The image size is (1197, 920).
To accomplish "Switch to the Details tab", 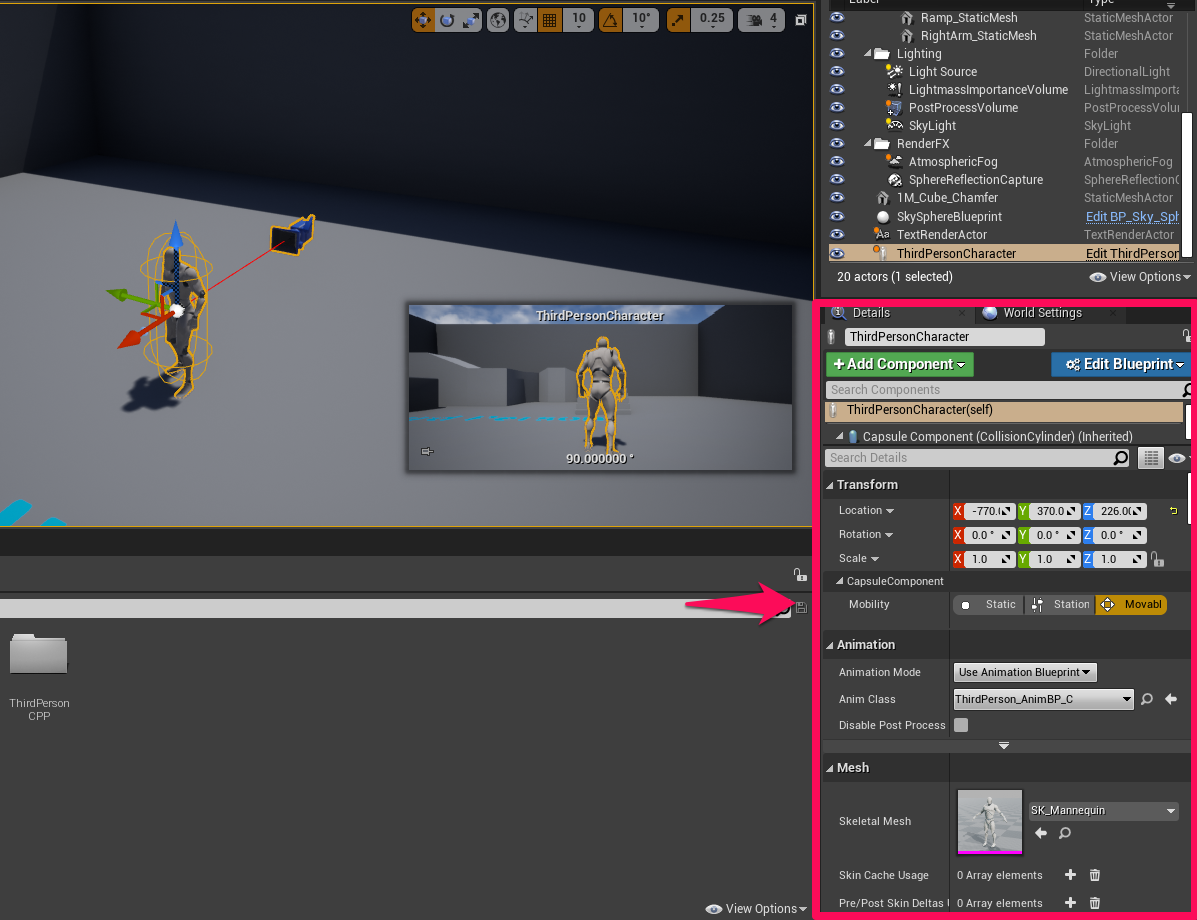I will tap(870, 313).
